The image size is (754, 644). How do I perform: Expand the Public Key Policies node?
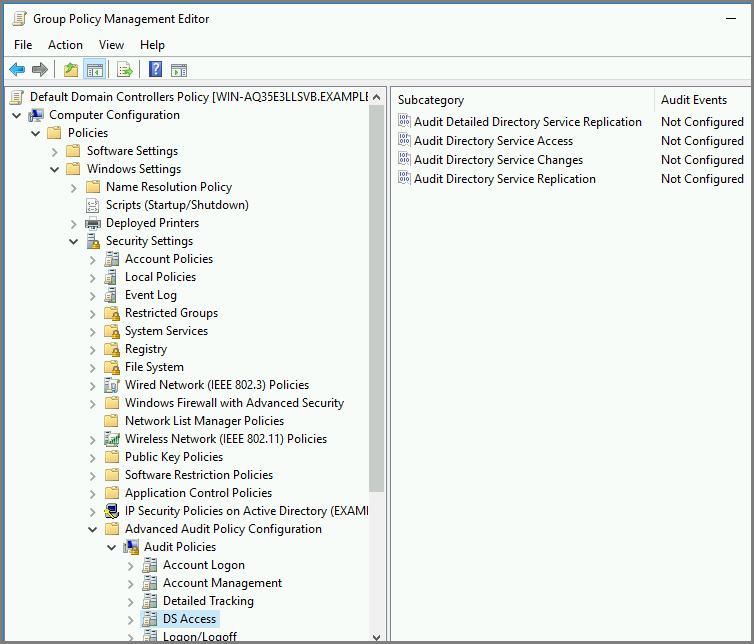[93, 457]
